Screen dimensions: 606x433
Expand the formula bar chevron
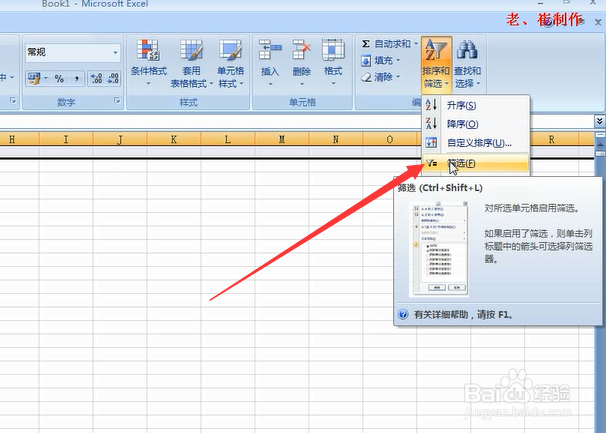[x=599, y=121]
